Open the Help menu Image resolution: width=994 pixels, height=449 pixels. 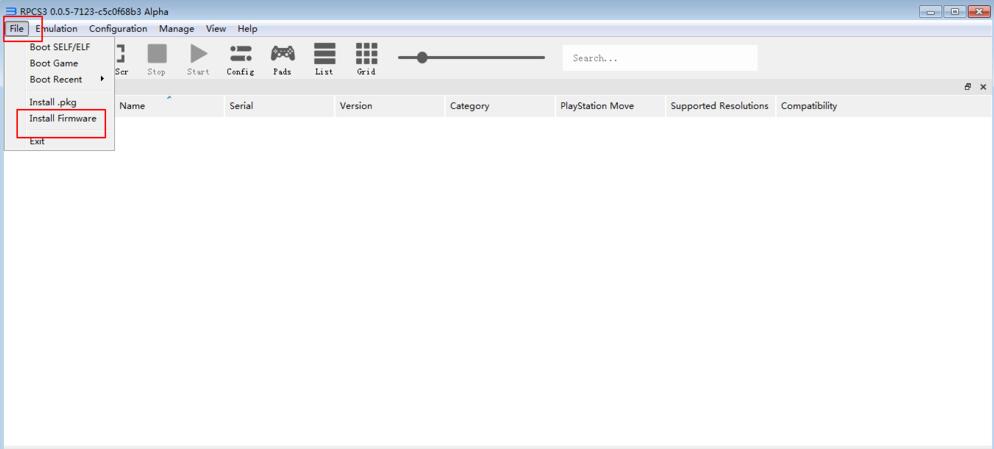tap(247, 29)
